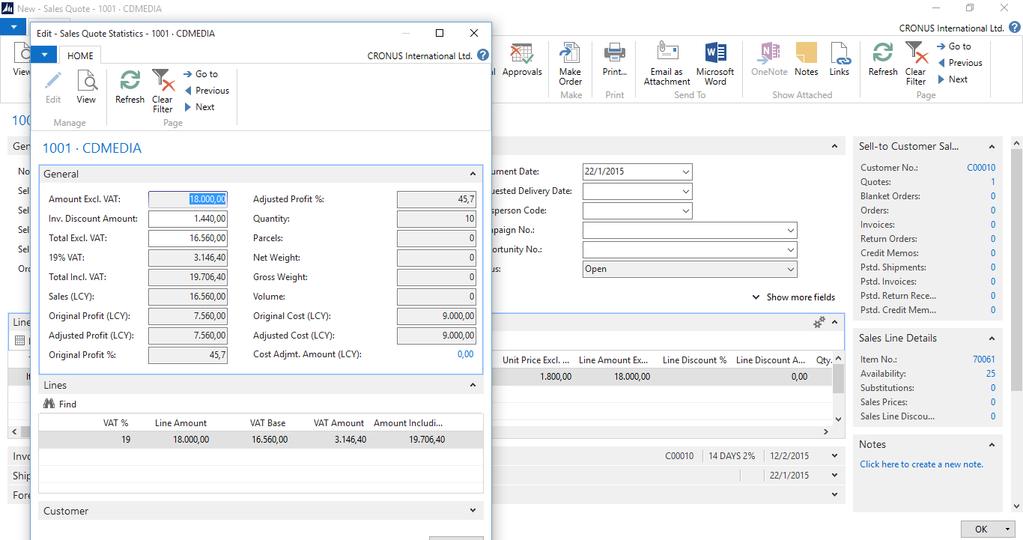Collapse the Sell-to Customer Sales factbox

point(991,147)
